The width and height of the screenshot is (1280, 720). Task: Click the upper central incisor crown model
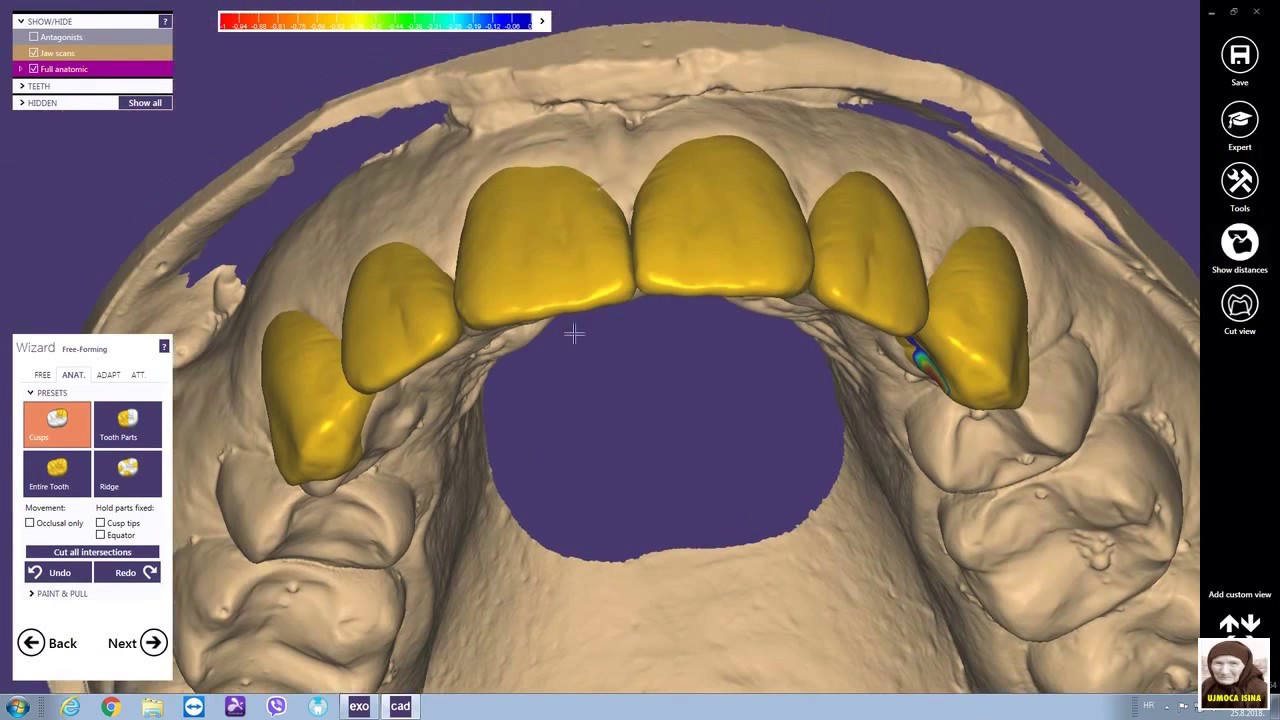722,215
